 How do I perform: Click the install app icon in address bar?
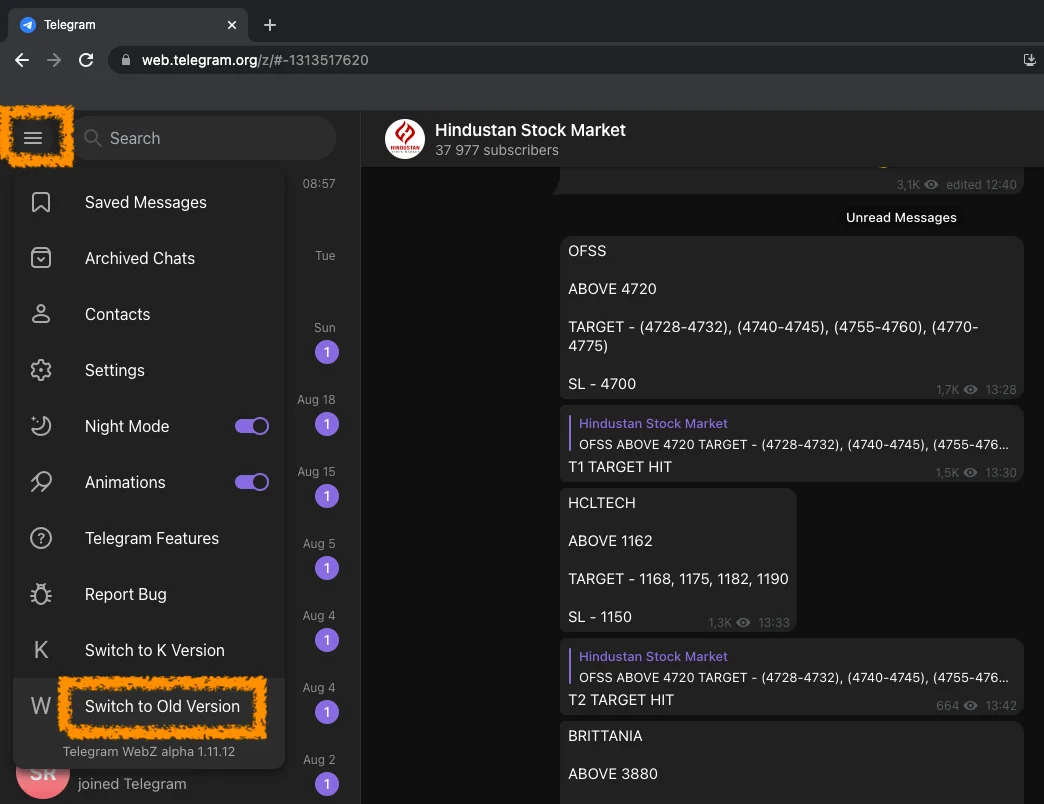point(1029,60)
